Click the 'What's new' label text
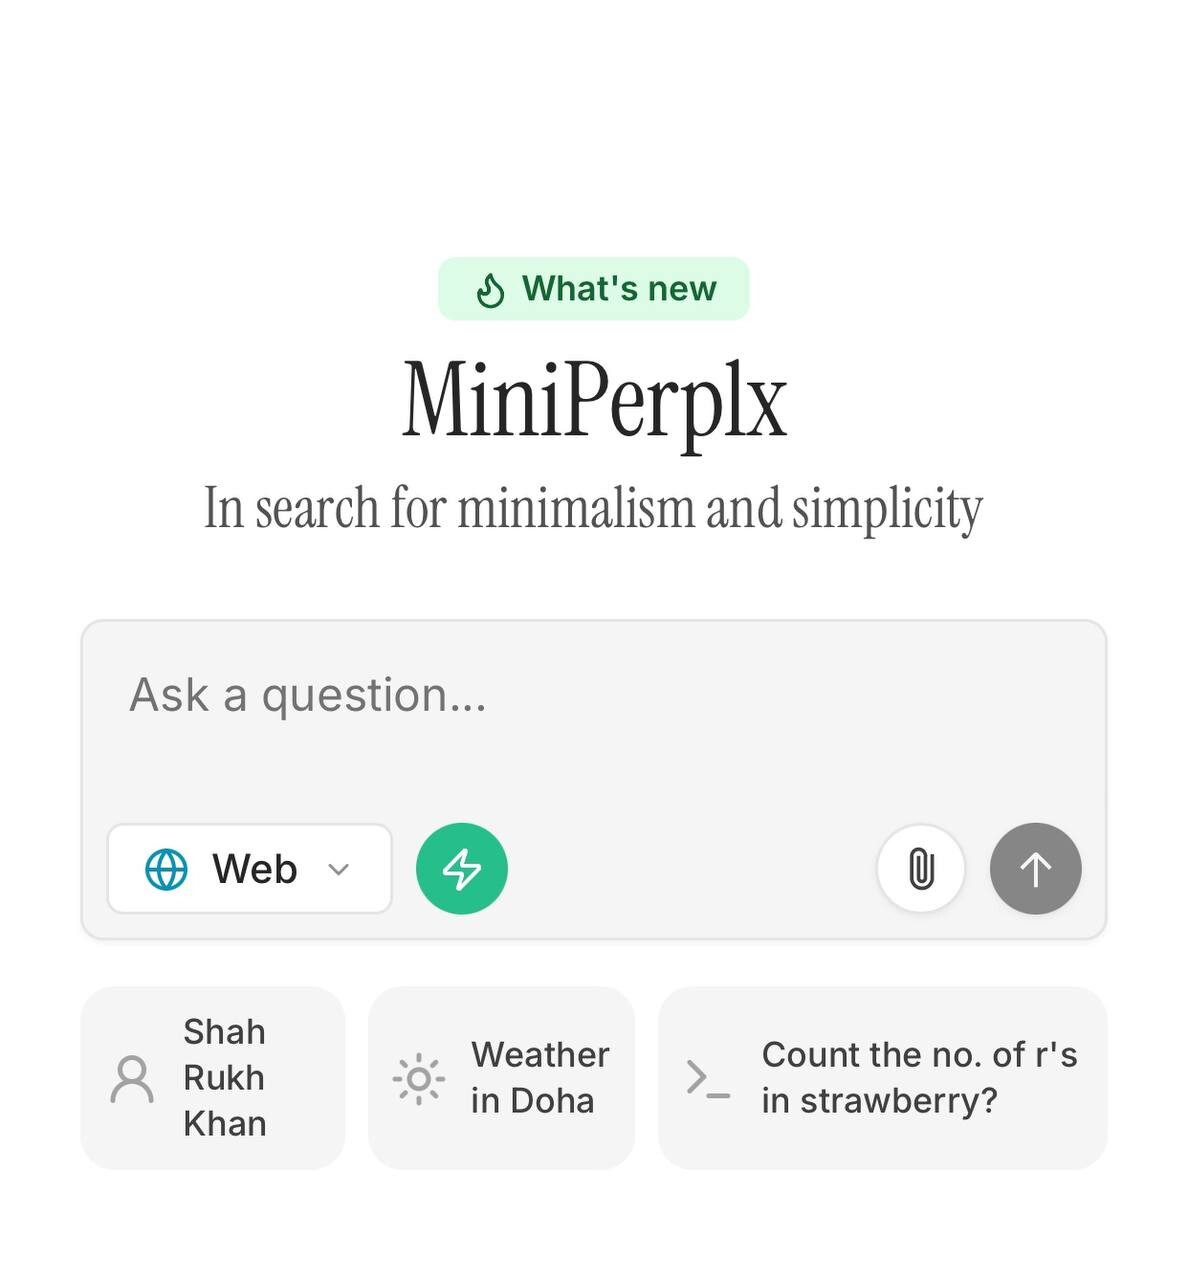 pyautogui.click(x=619, y=289)
